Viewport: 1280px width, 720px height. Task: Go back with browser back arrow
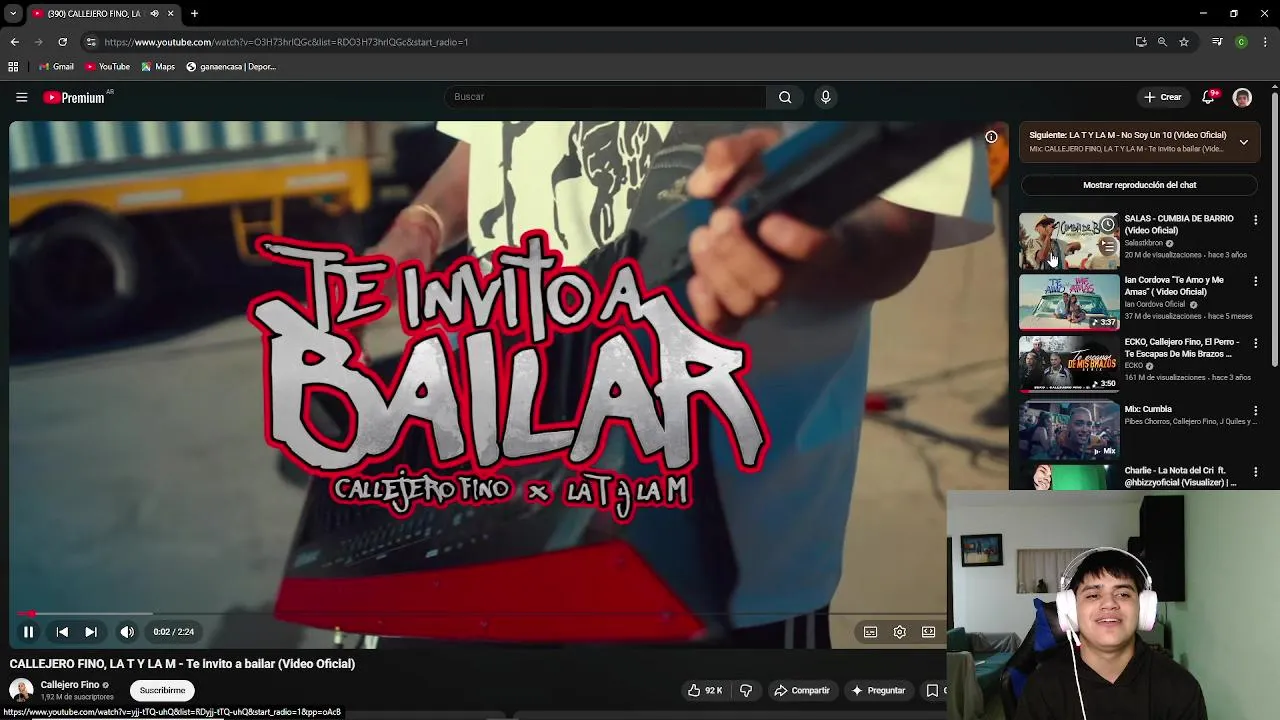click(14, 42)
